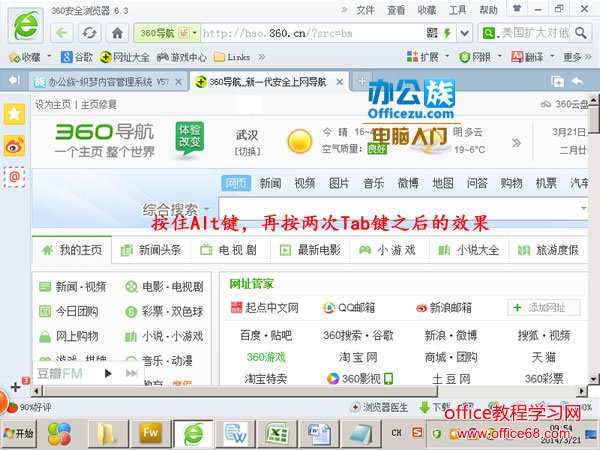600x450 pixels.
Task: Open 360云盘 link
Action: tap(564, 104)
